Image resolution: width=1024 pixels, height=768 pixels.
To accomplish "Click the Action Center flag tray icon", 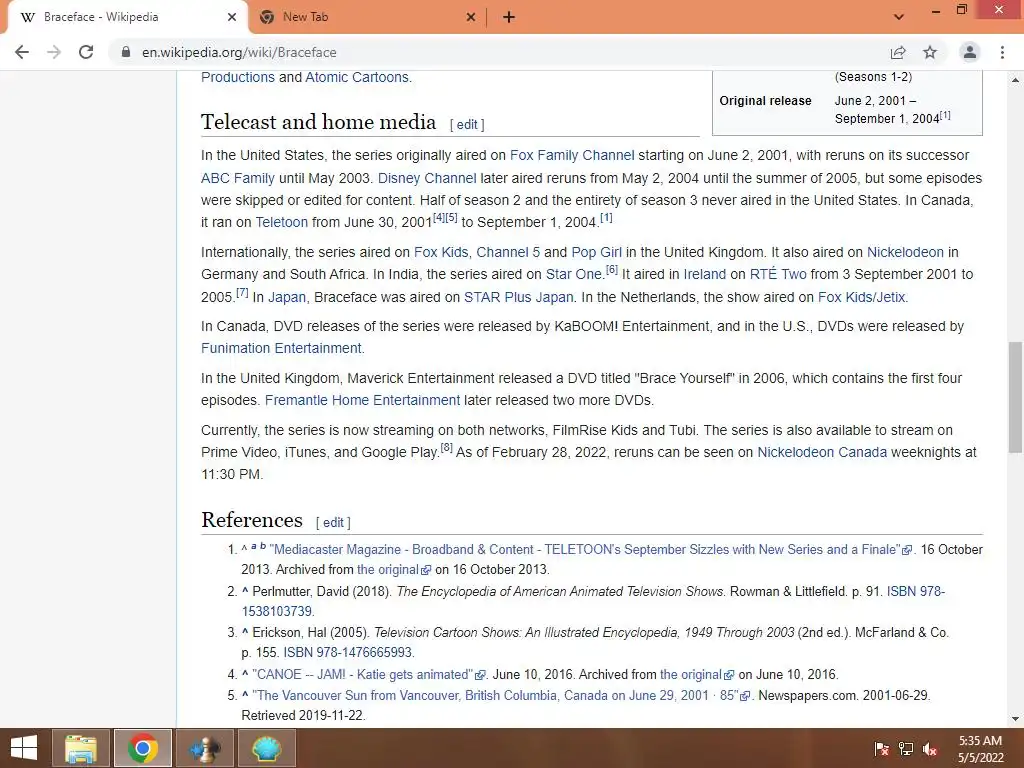I will 882,749.
